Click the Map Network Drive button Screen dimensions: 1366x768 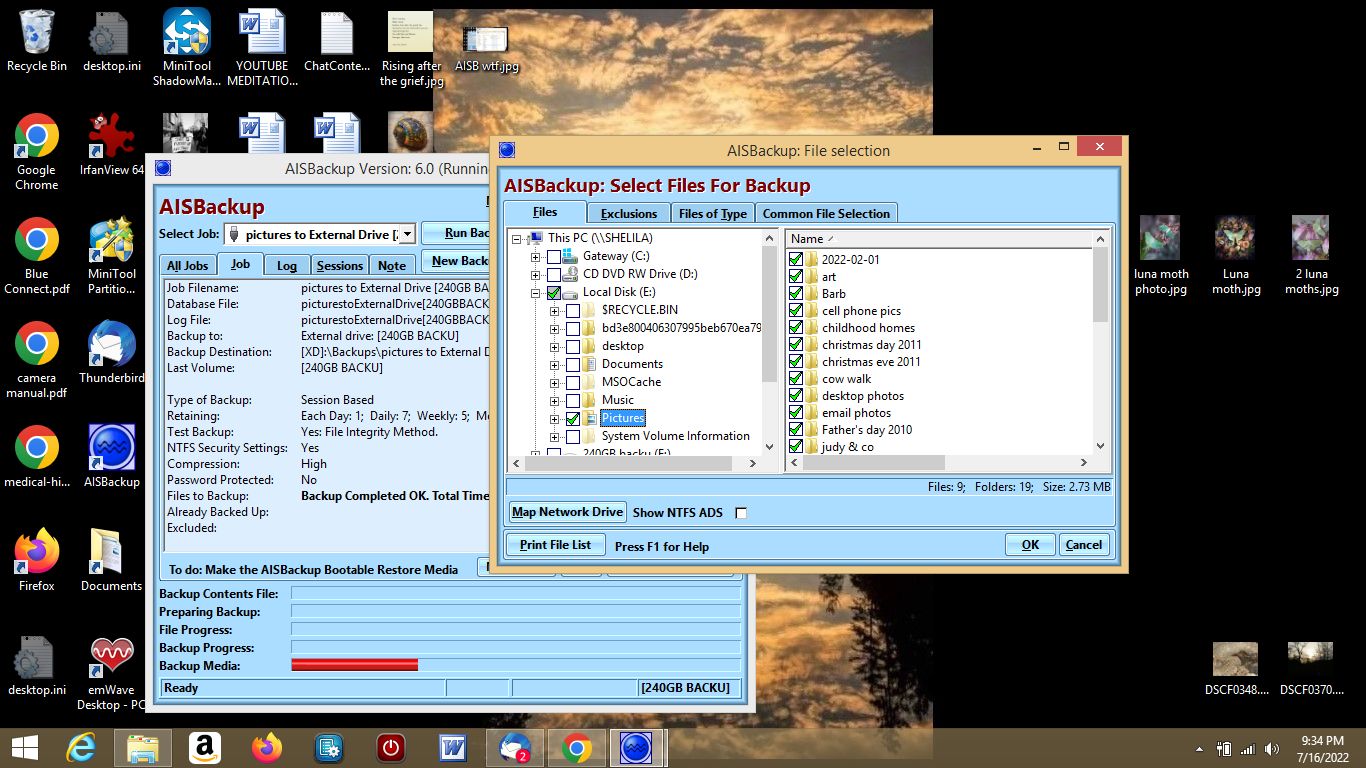tap(567, 512)
